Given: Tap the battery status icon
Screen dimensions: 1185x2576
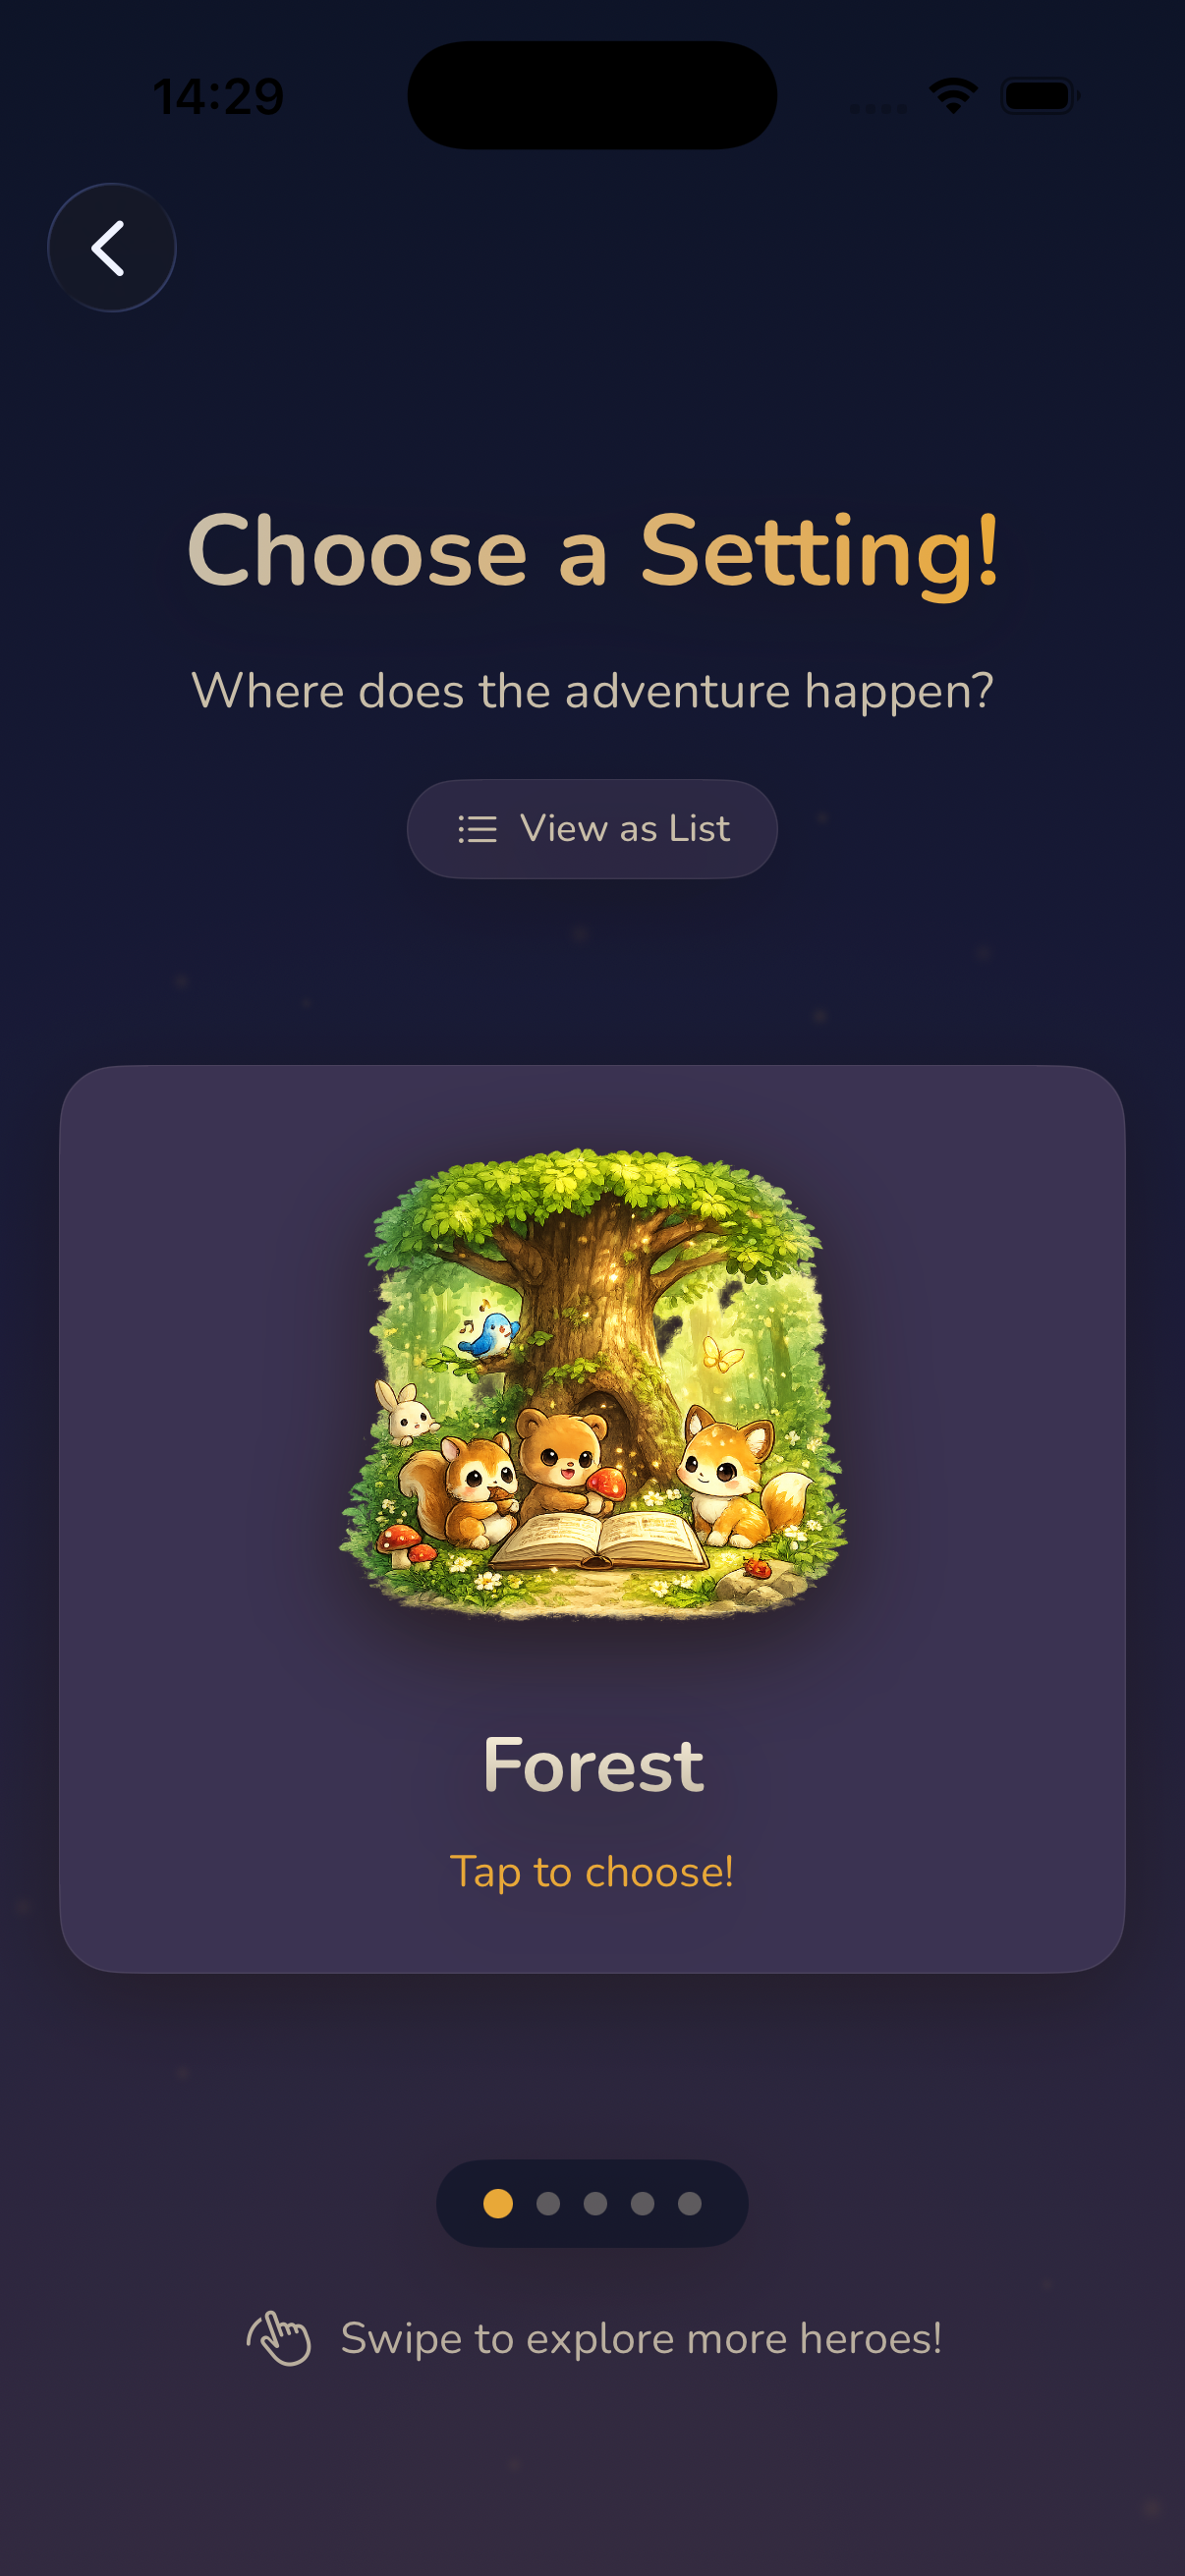Looking at the screenshot, I should tap(1040, 96).
